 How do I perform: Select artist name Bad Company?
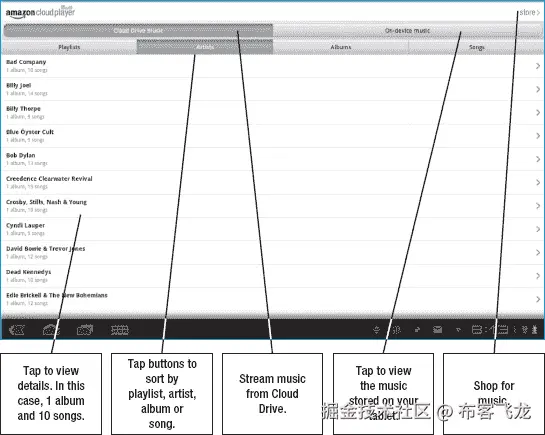click(26, 62)
